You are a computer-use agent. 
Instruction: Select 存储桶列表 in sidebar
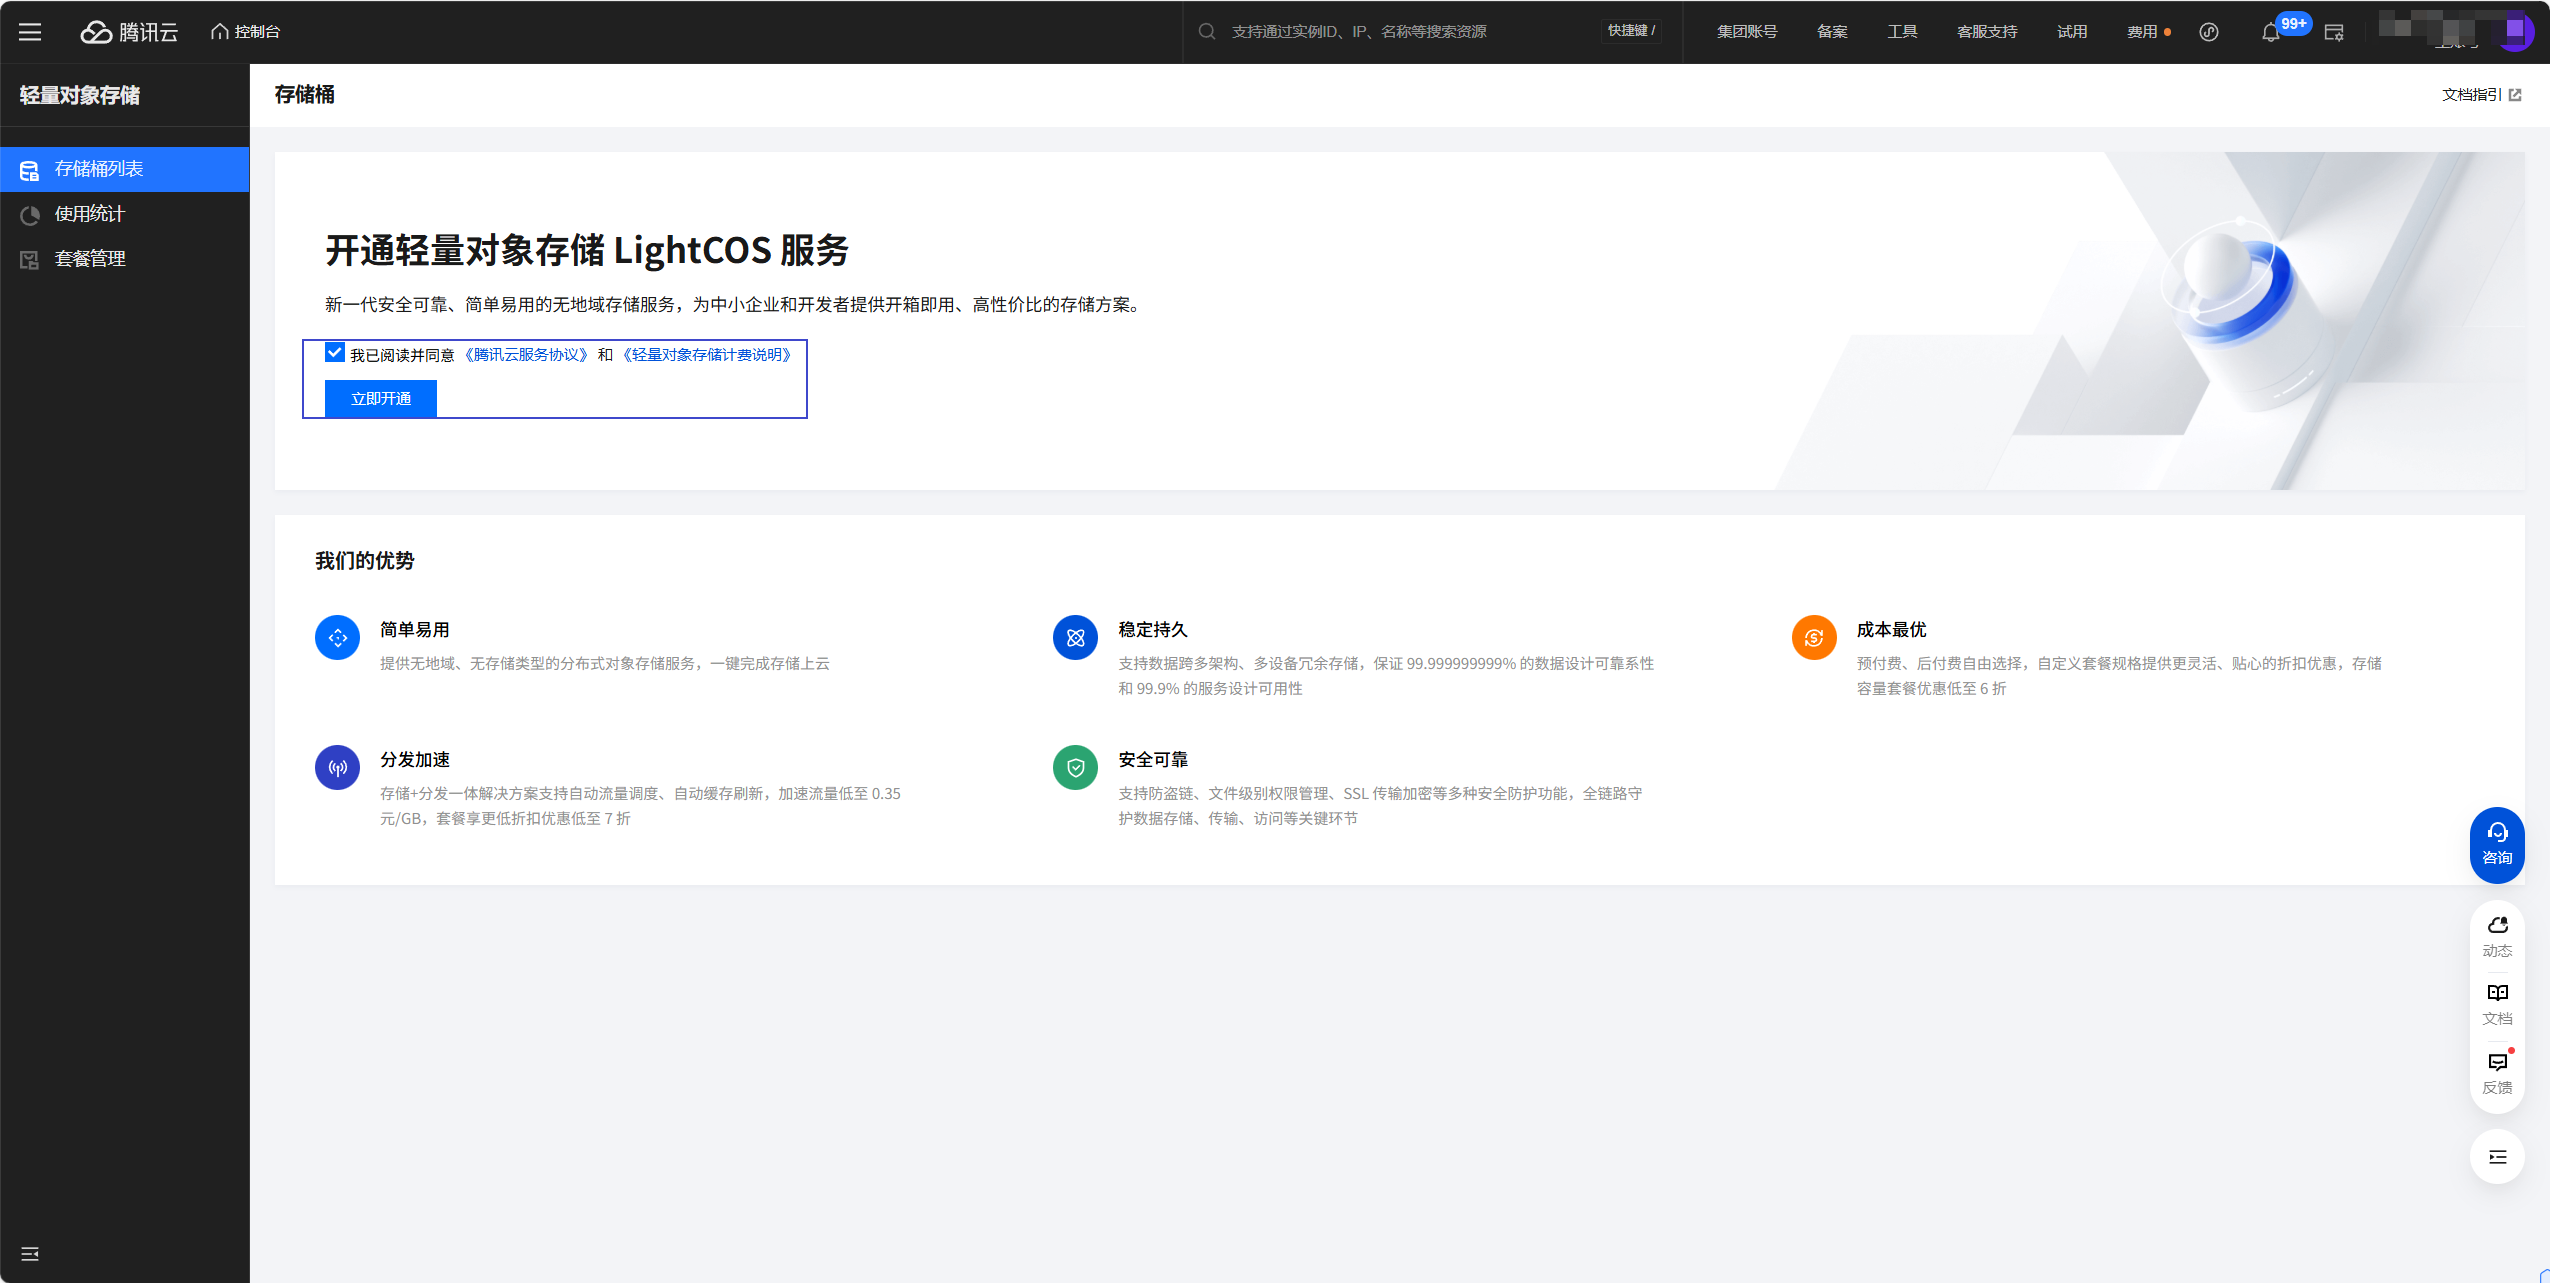tap(125, 169)
